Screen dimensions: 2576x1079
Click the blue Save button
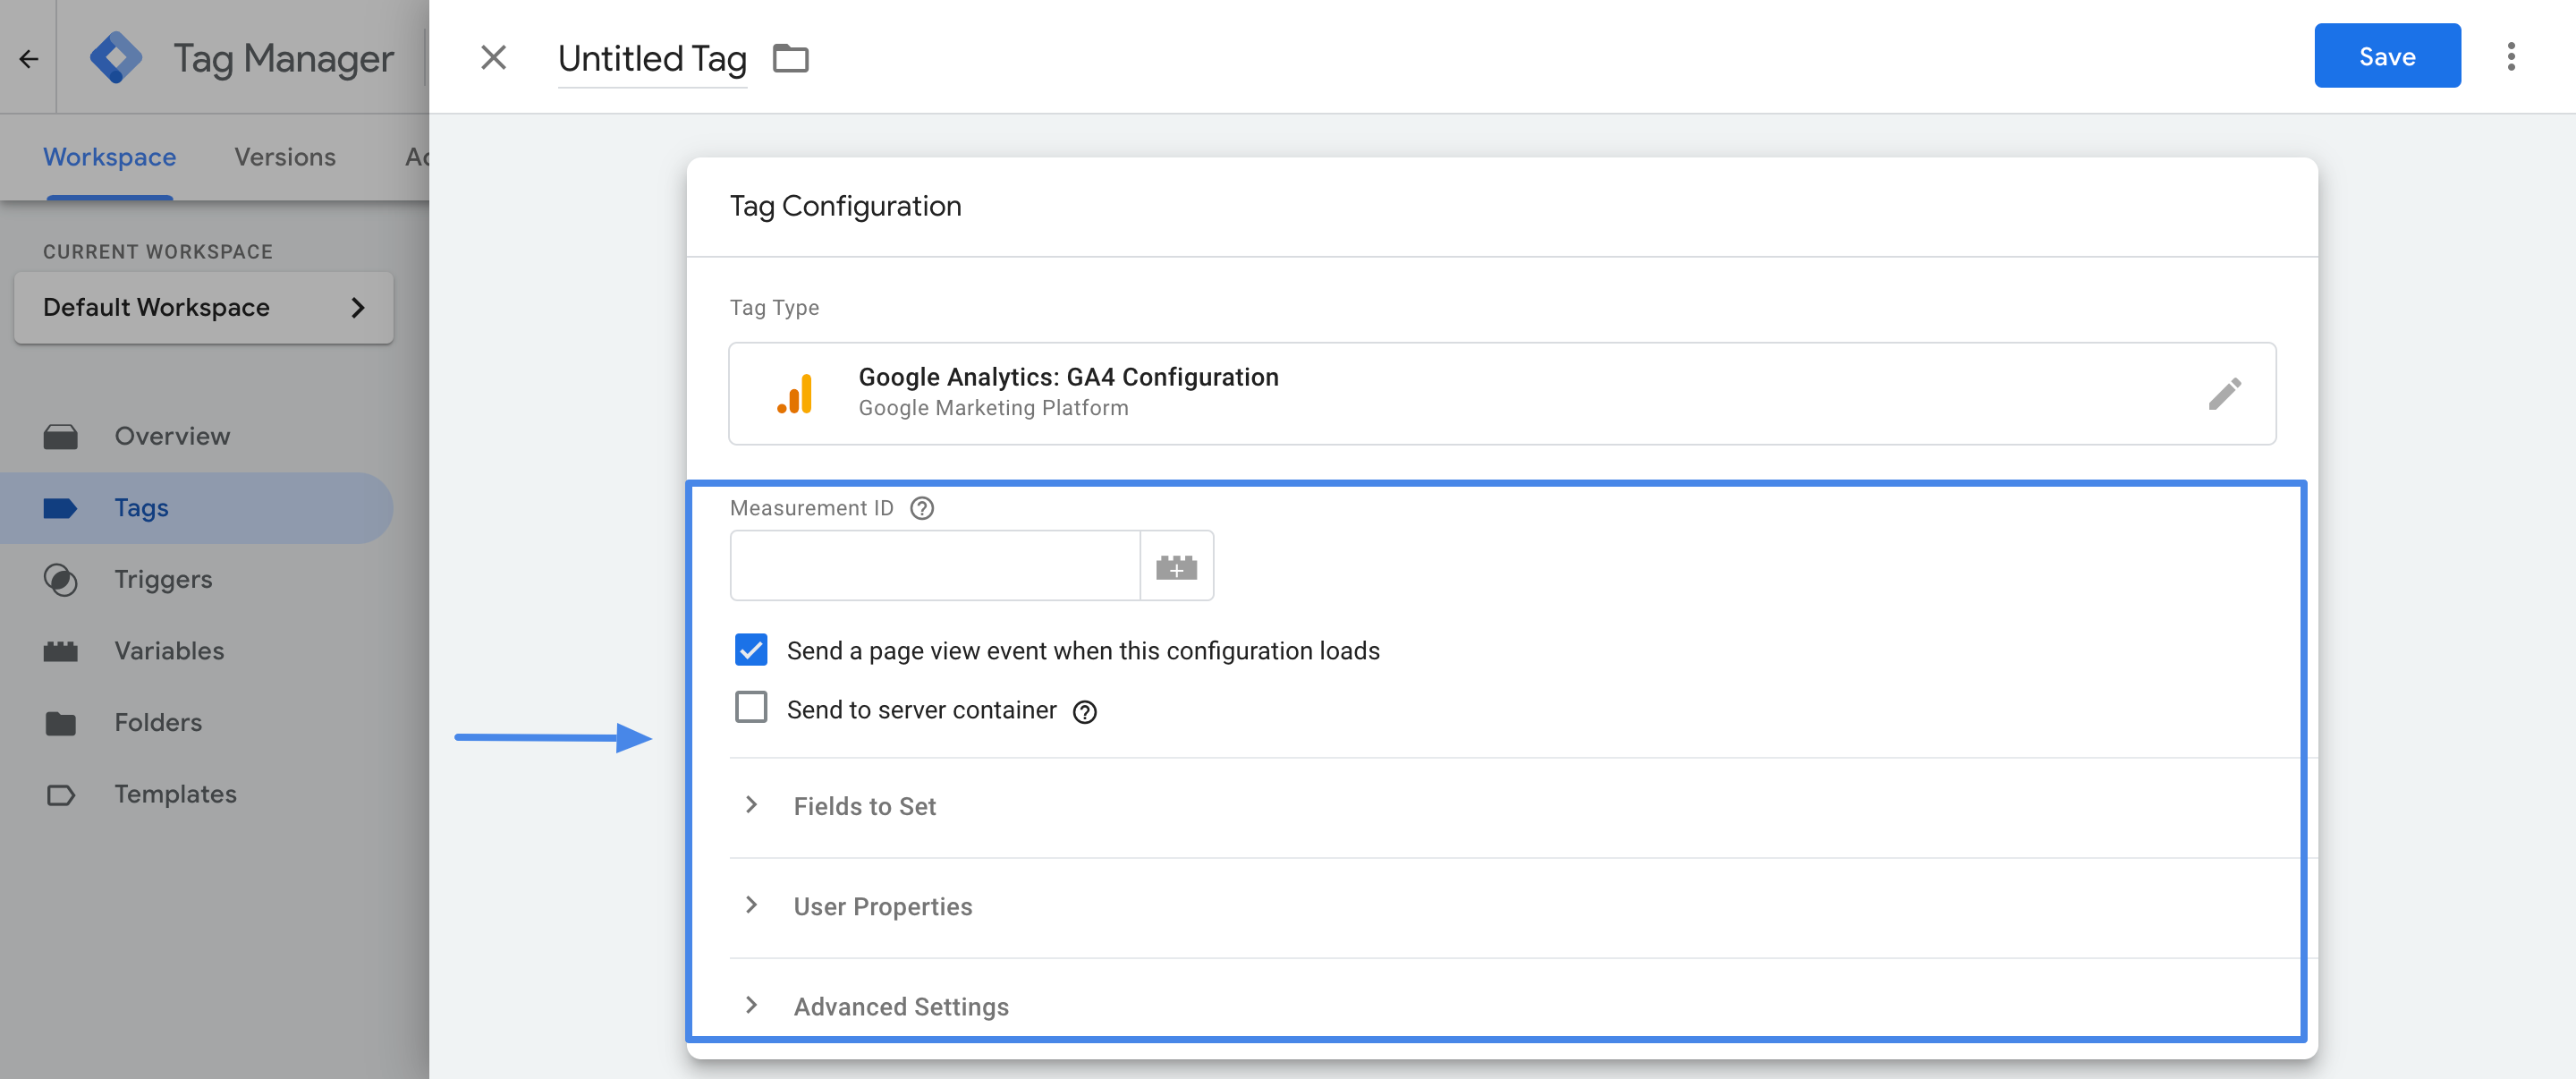point(2386,57)
